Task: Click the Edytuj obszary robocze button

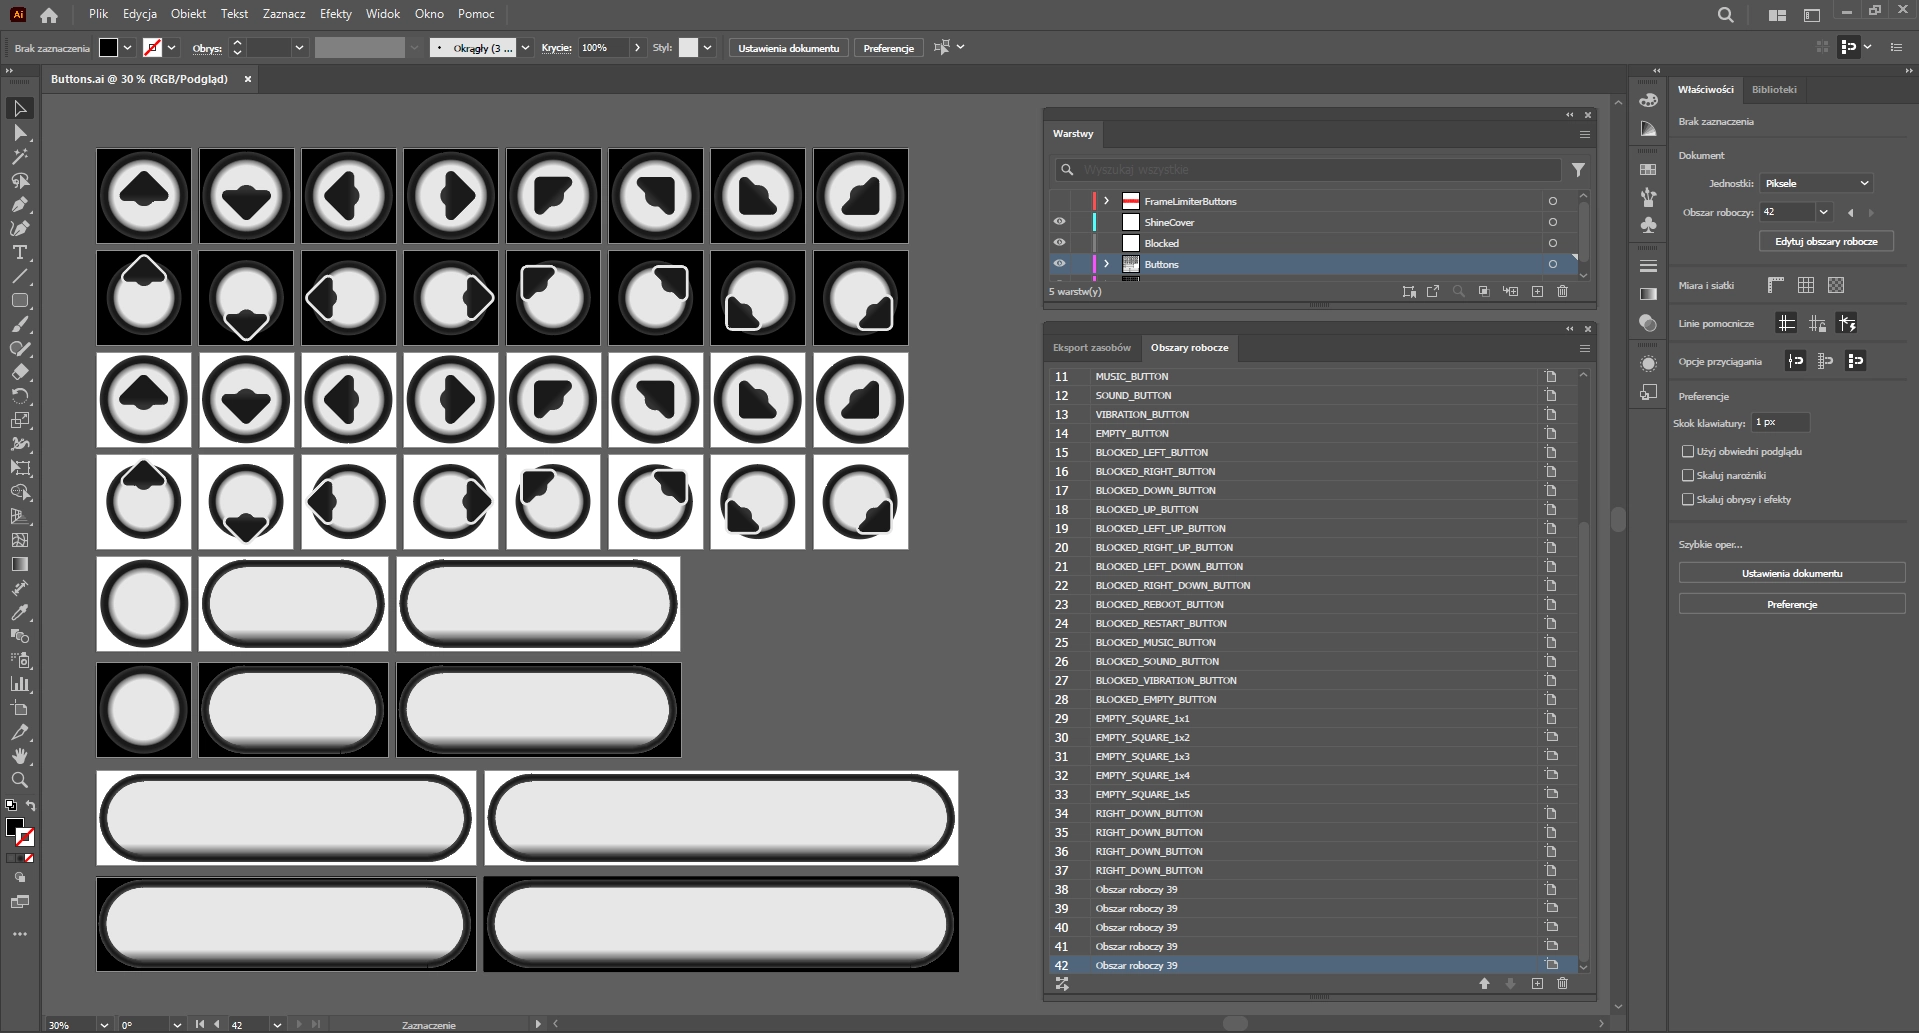Action: (1826, 242)
